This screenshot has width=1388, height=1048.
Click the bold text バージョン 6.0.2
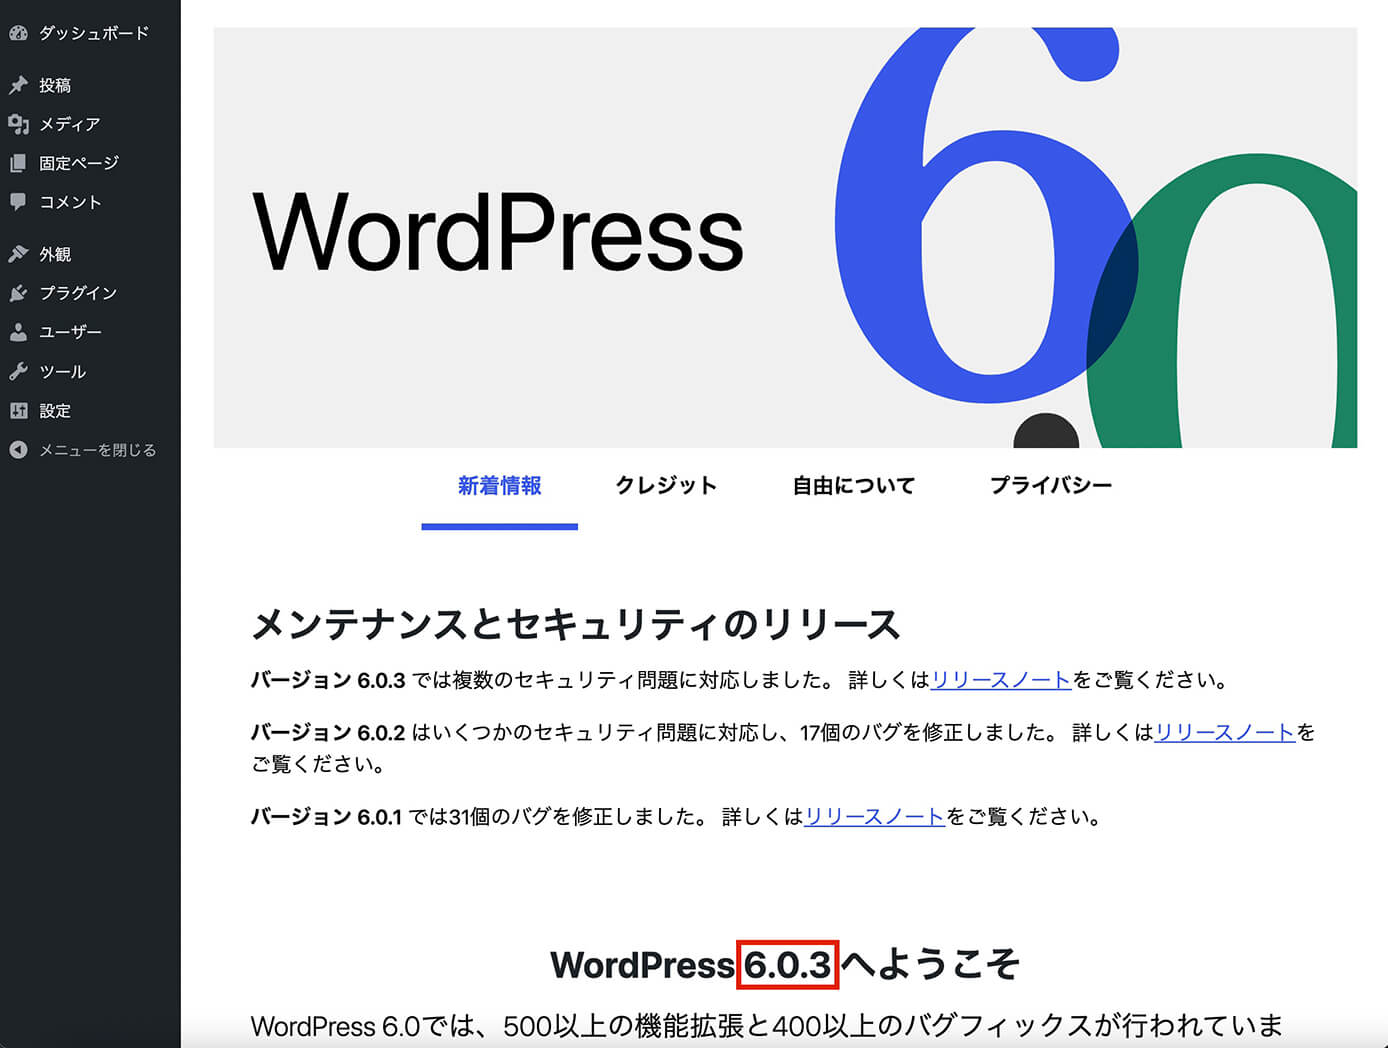328,733
